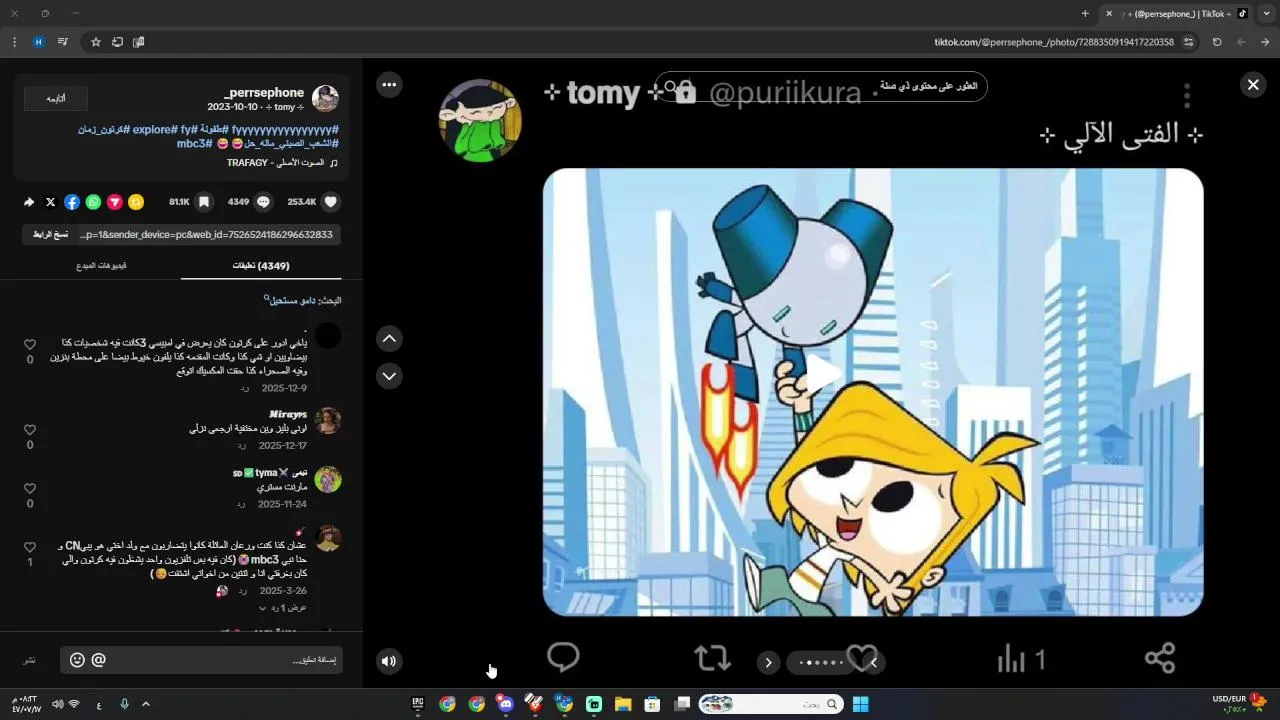1280x720 pixels.
Task: Show hidden system tray icons chevron
Action: click(146, 704)
